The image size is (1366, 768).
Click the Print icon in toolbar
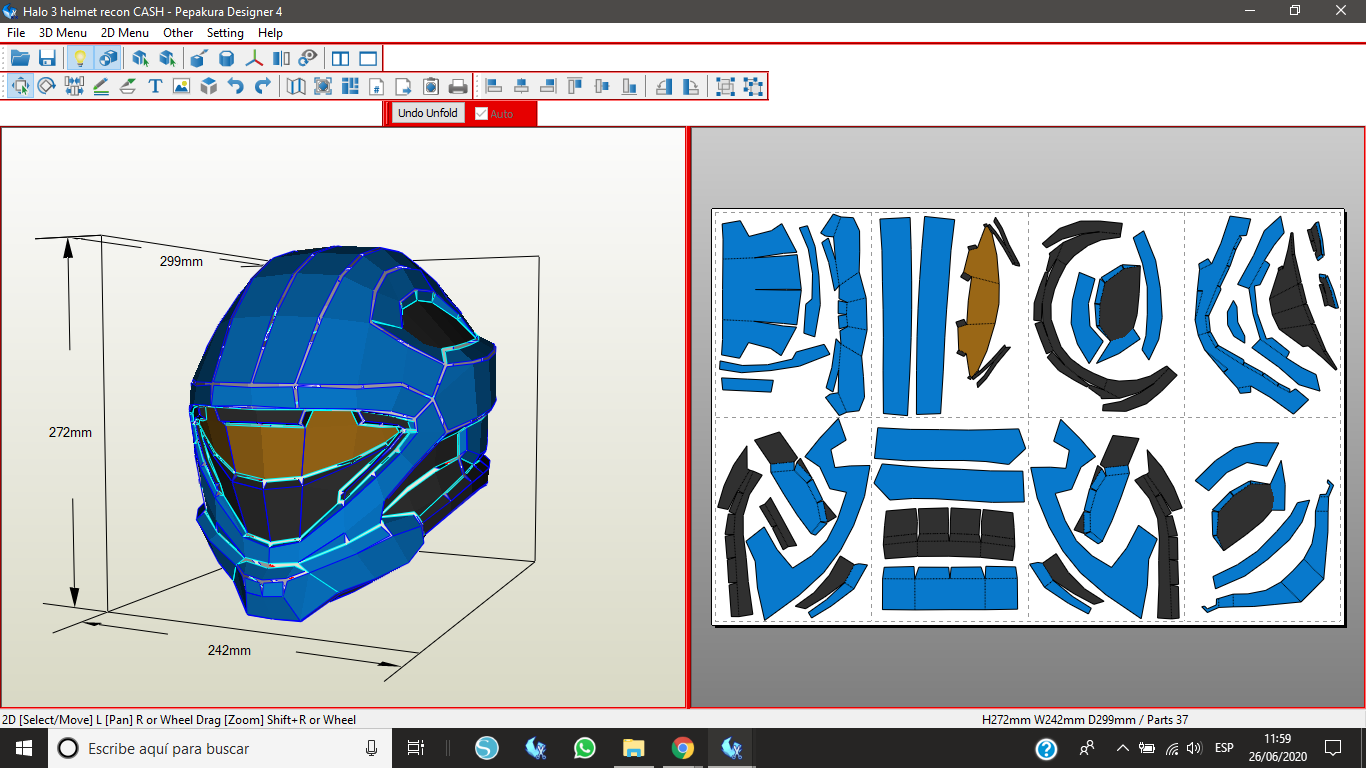click(x=458, y=86)
